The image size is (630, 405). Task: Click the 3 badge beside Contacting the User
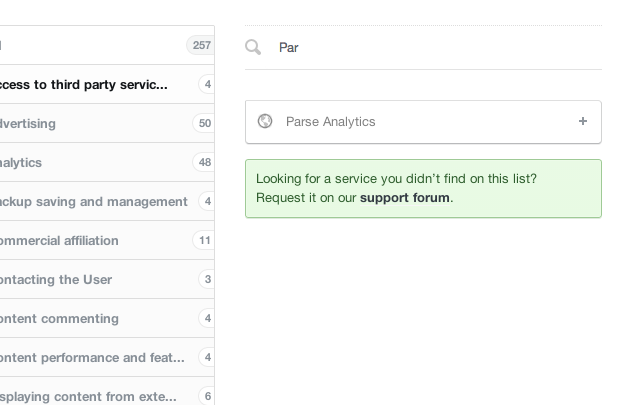(207, 279)
